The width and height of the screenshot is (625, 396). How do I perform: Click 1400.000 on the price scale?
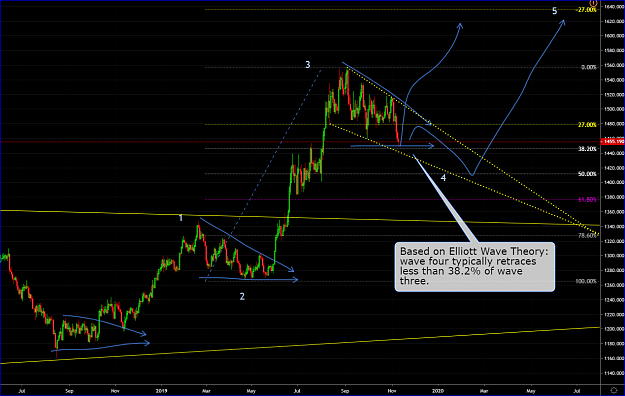[614, 183]
